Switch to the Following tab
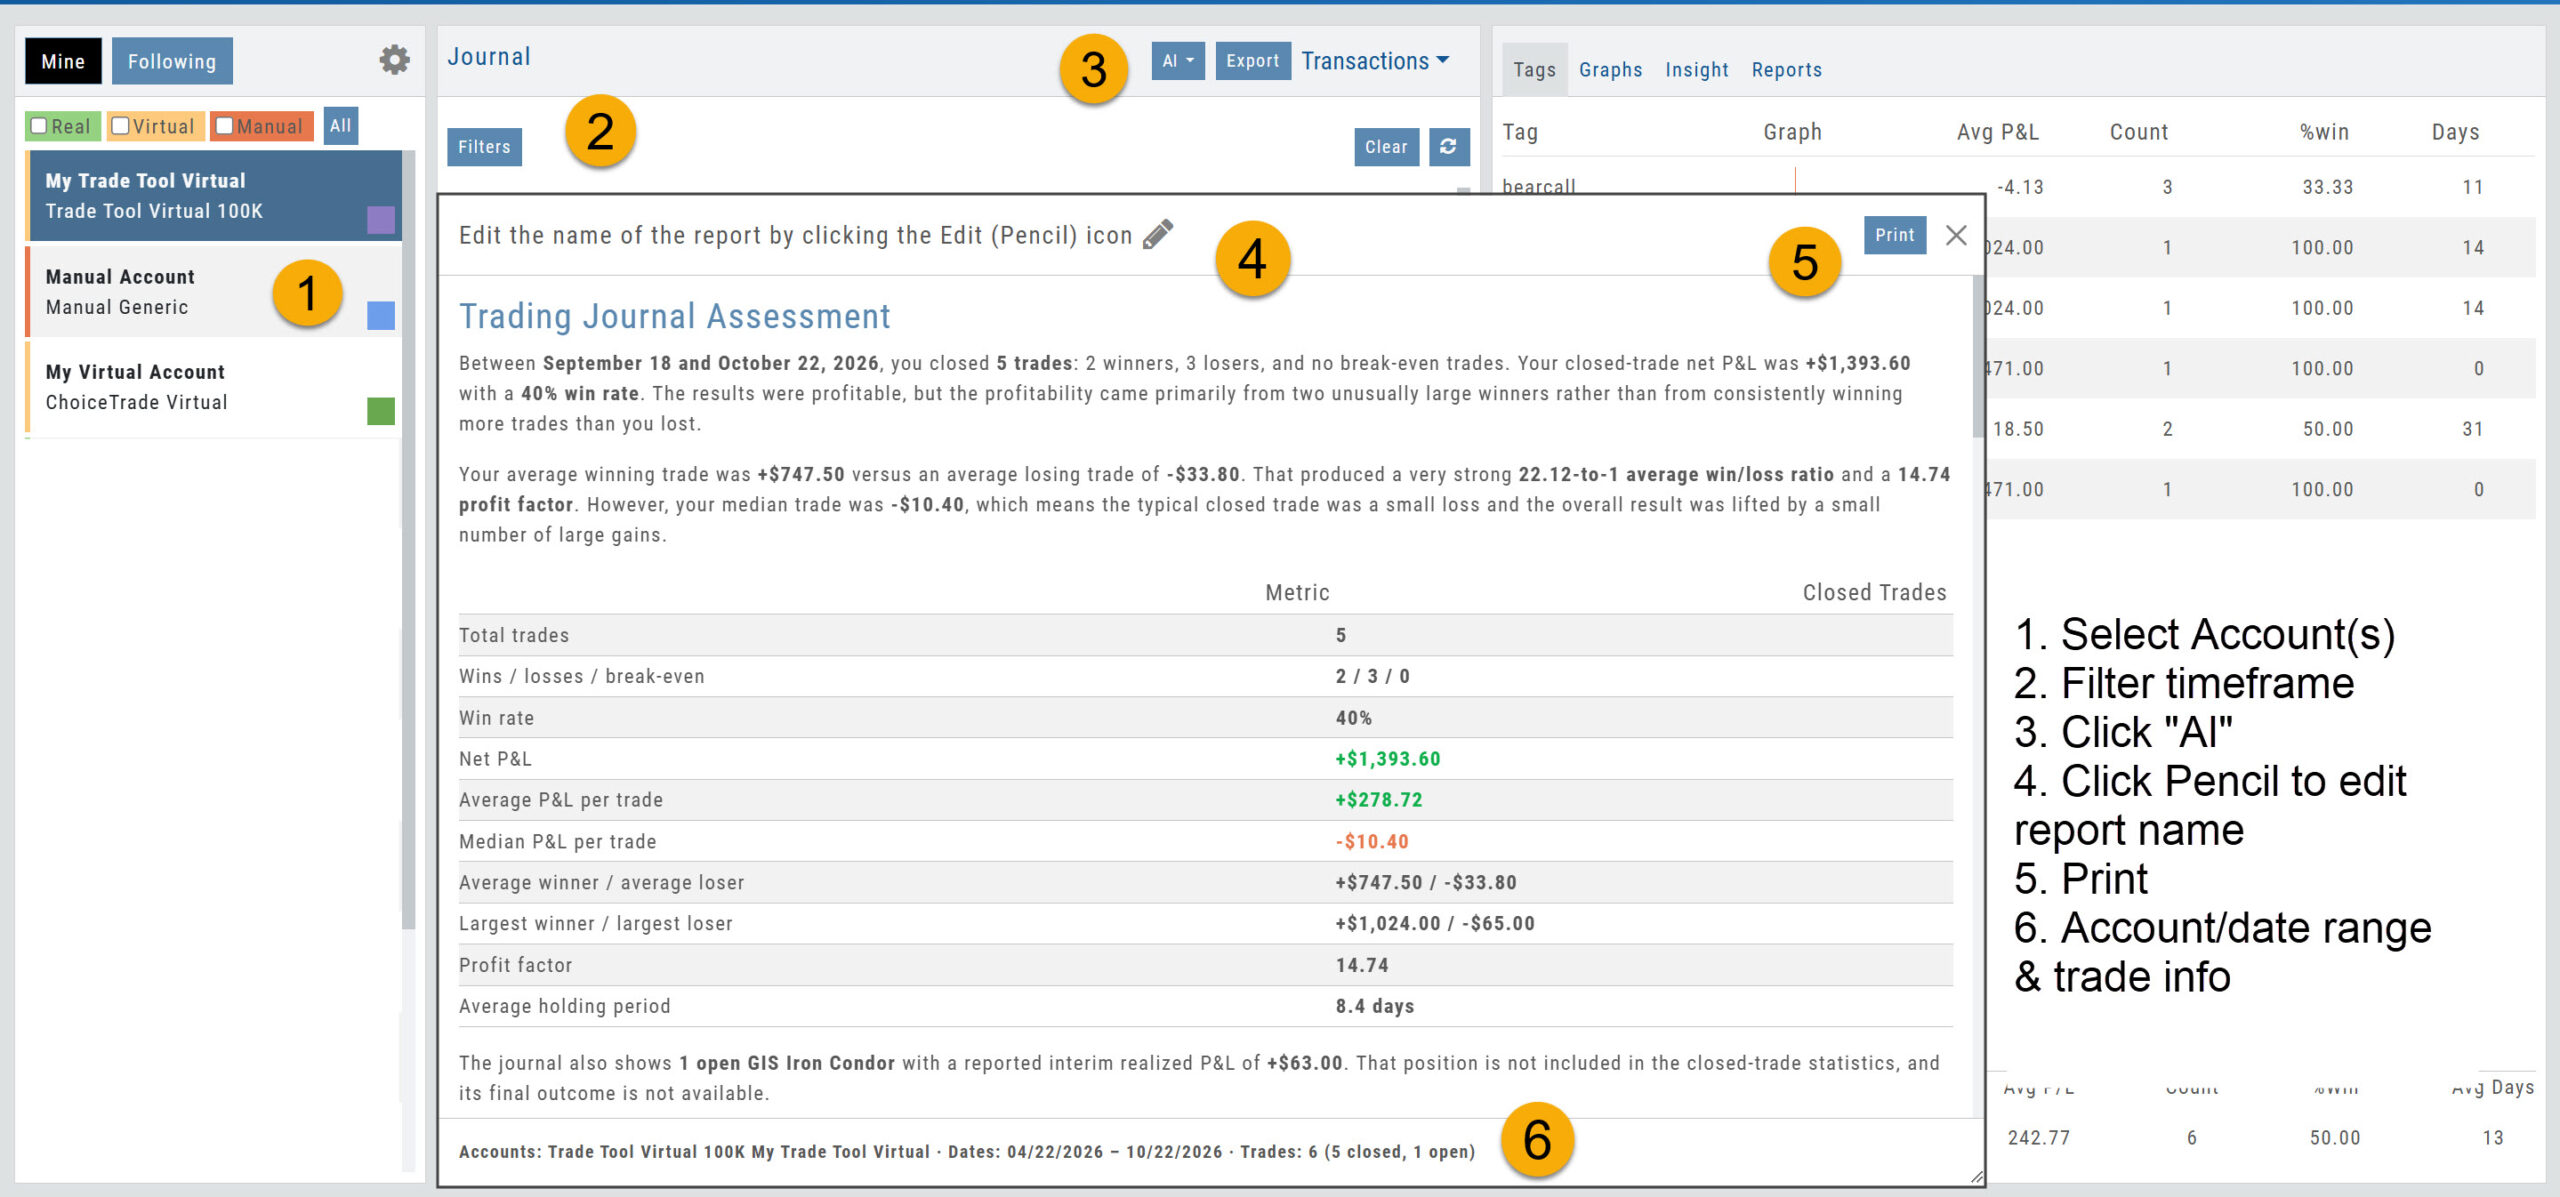This screenshot has width=2560, height=1197. tap(172, 61)
